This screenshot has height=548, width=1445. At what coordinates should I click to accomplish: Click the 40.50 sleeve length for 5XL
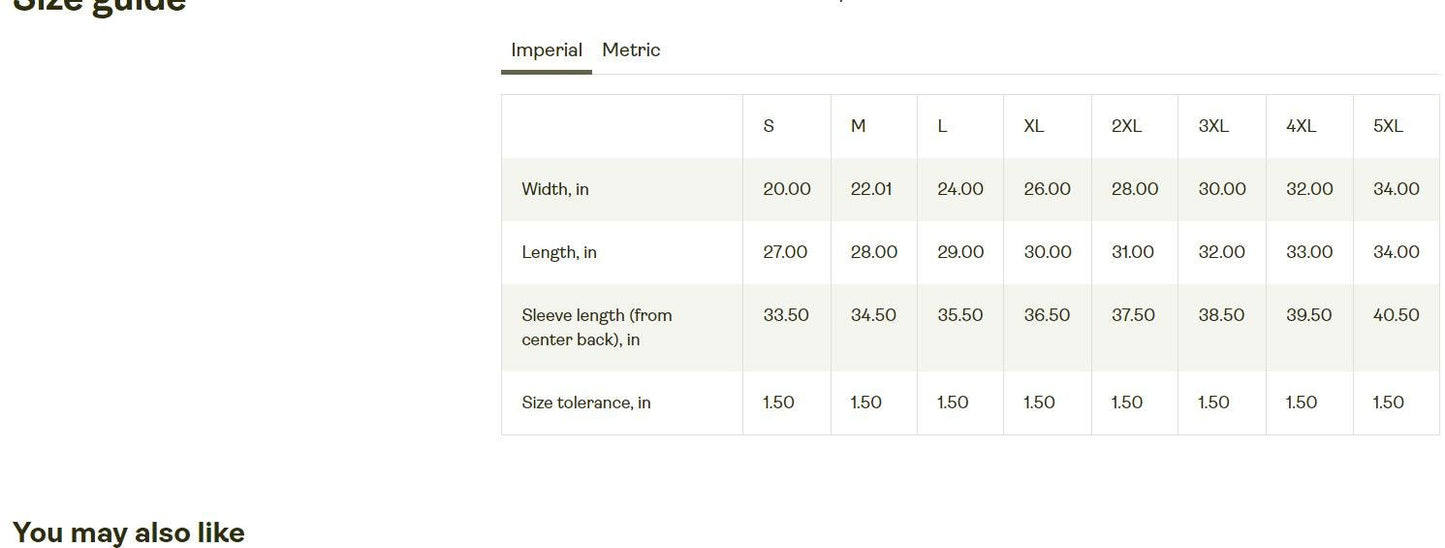(1396, 315)
